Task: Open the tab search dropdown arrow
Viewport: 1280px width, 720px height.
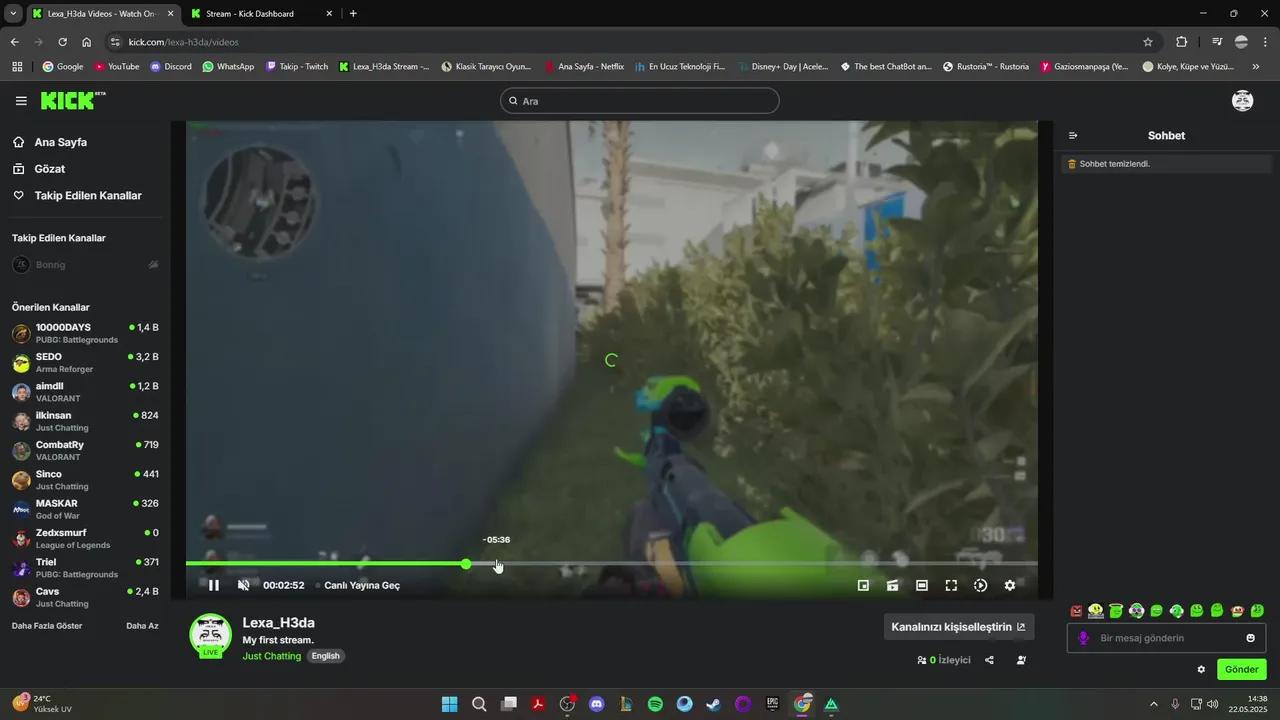Action: click(x=13, y=14)
